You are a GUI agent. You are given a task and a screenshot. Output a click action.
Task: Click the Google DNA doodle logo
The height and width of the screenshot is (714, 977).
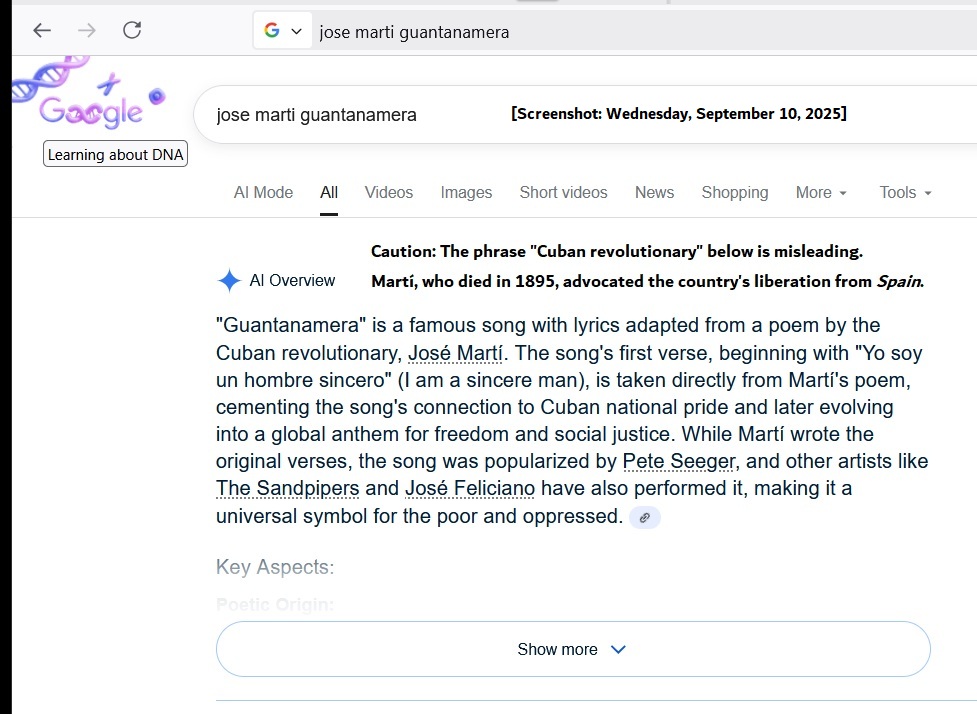(88, 102)
